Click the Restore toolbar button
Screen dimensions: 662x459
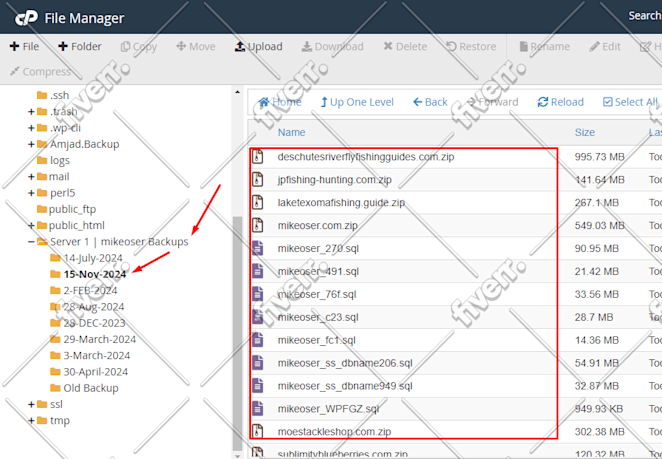click(x=471, y=46)
